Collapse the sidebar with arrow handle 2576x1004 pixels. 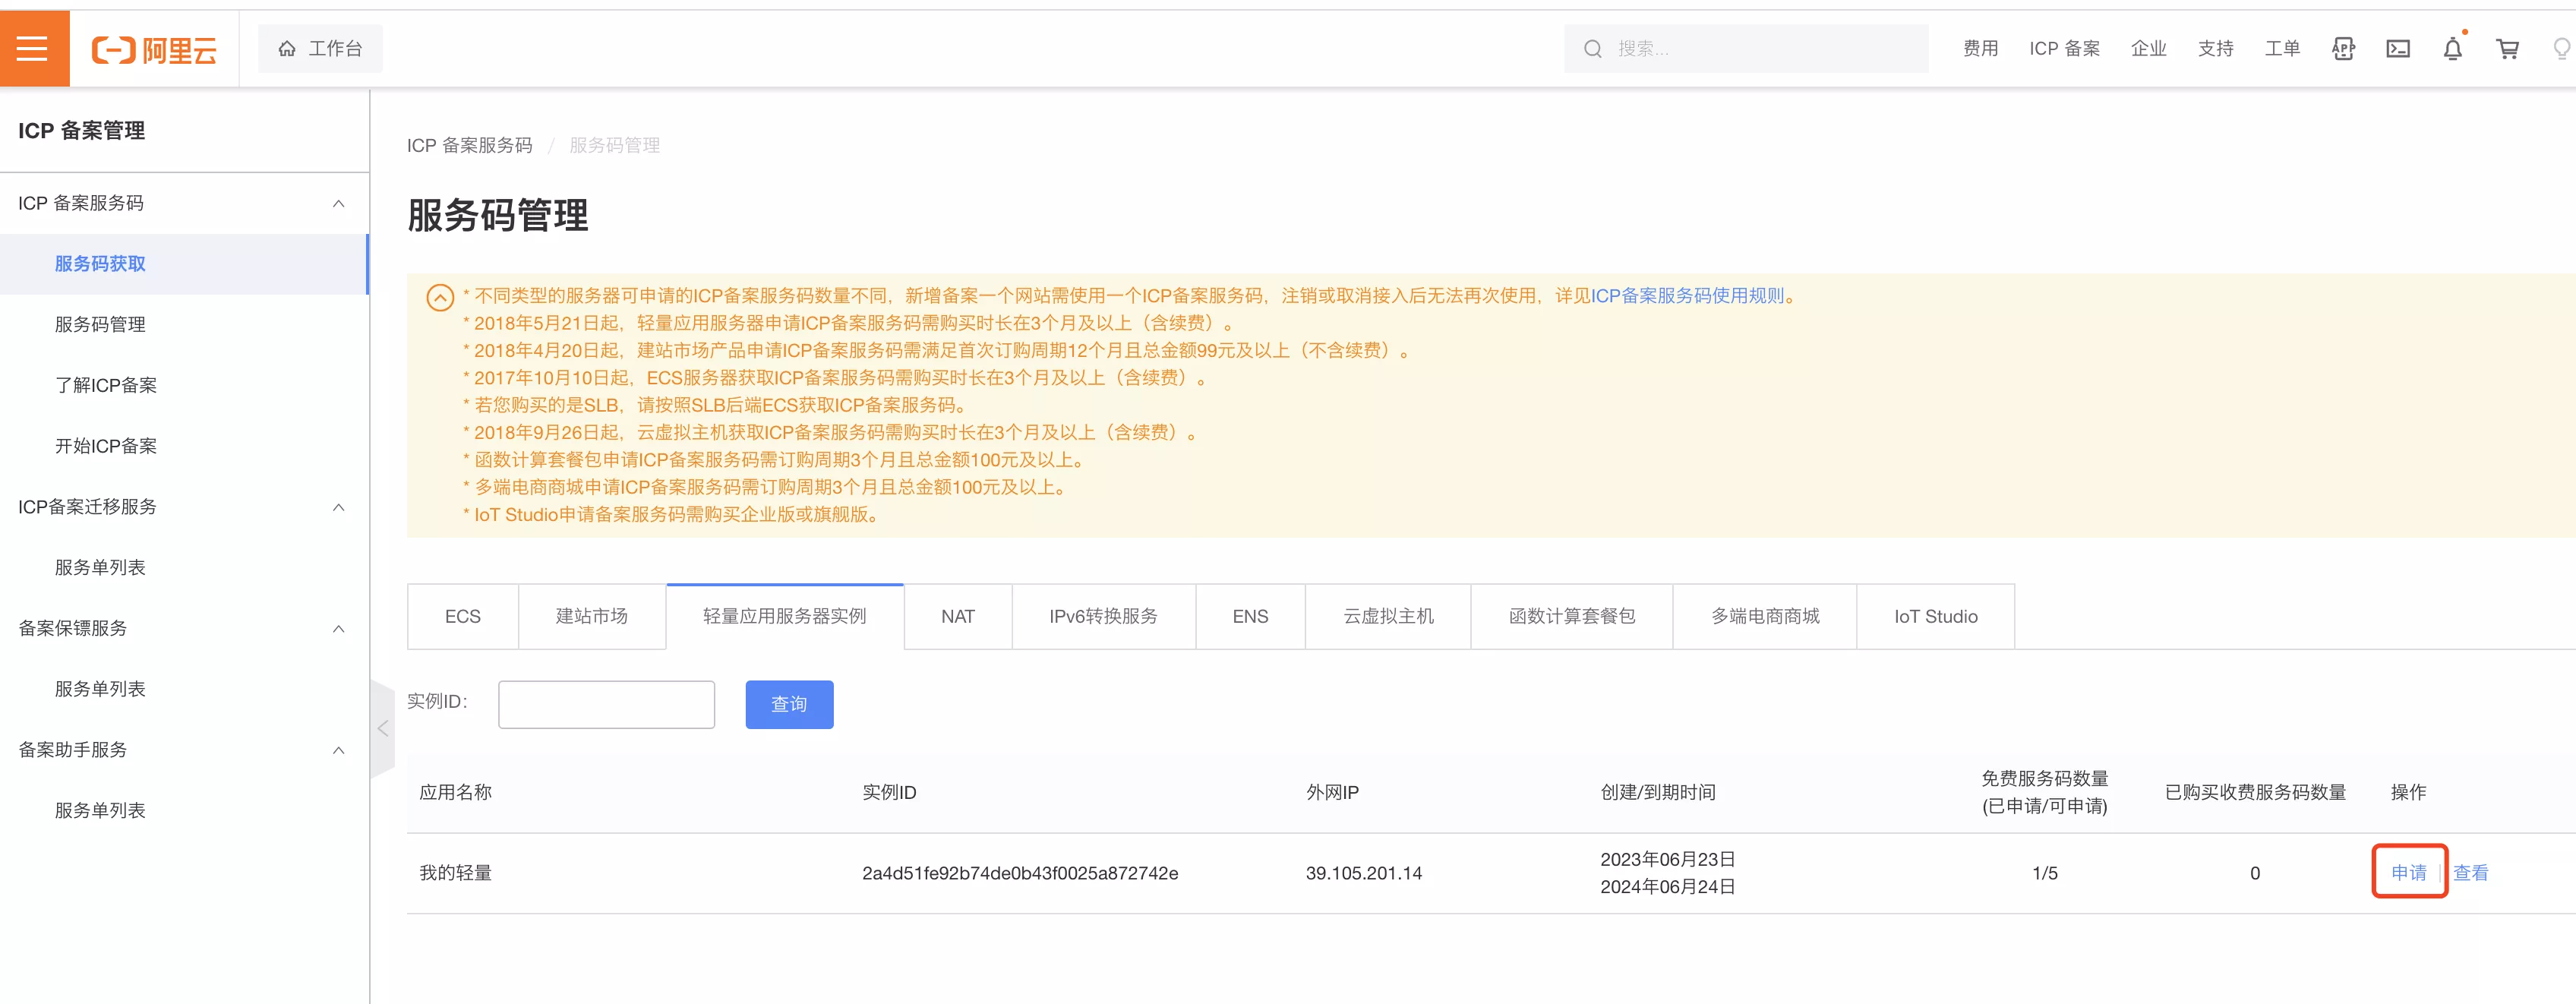click(383, 729)
